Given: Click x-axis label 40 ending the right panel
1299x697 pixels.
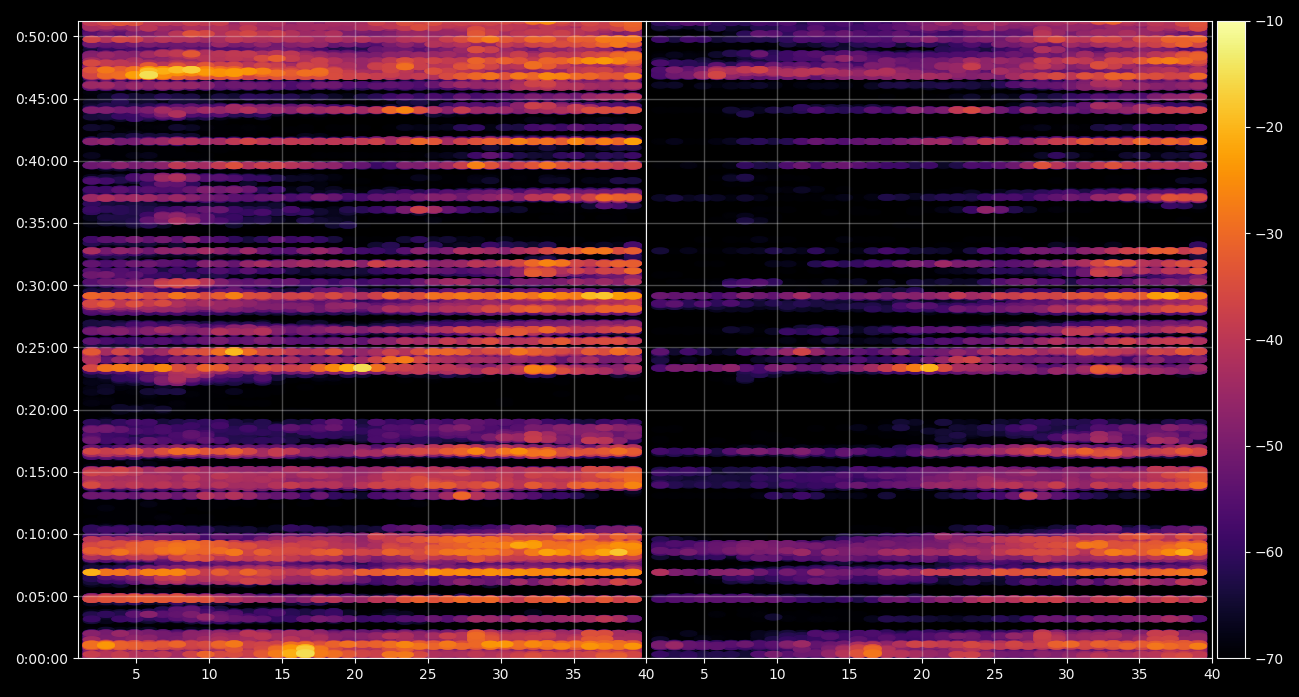Looking at the screenshot, I should [1212, 675].
